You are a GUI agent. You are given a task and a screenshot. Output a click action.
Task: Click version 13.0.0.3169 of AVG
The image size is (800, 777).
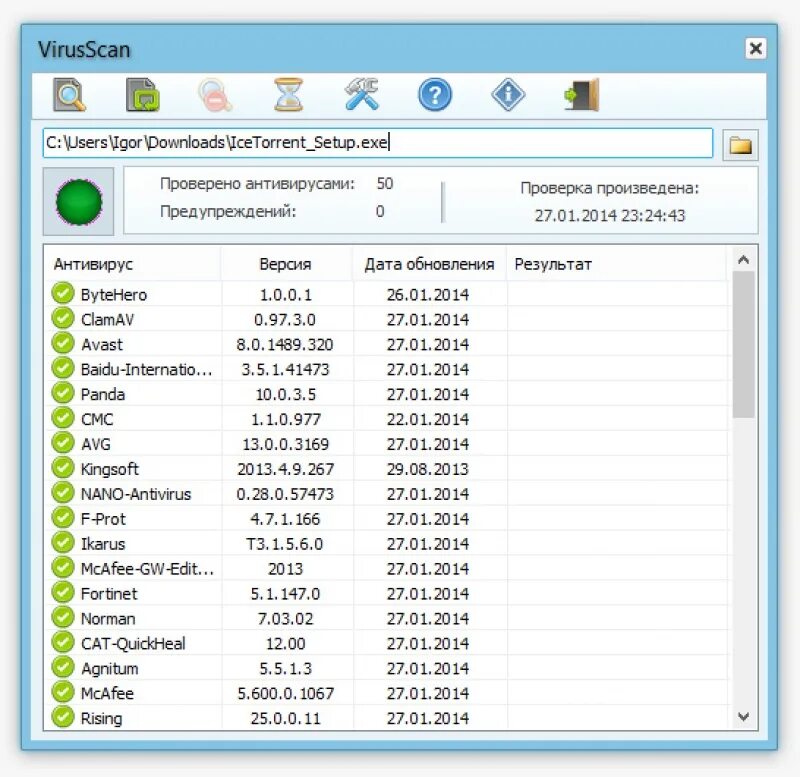point(285,444)
